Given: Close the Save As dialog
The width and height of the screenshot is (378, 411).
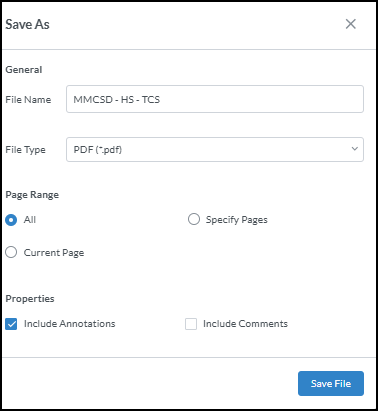Looking at the screenshot, I should 351,24.
